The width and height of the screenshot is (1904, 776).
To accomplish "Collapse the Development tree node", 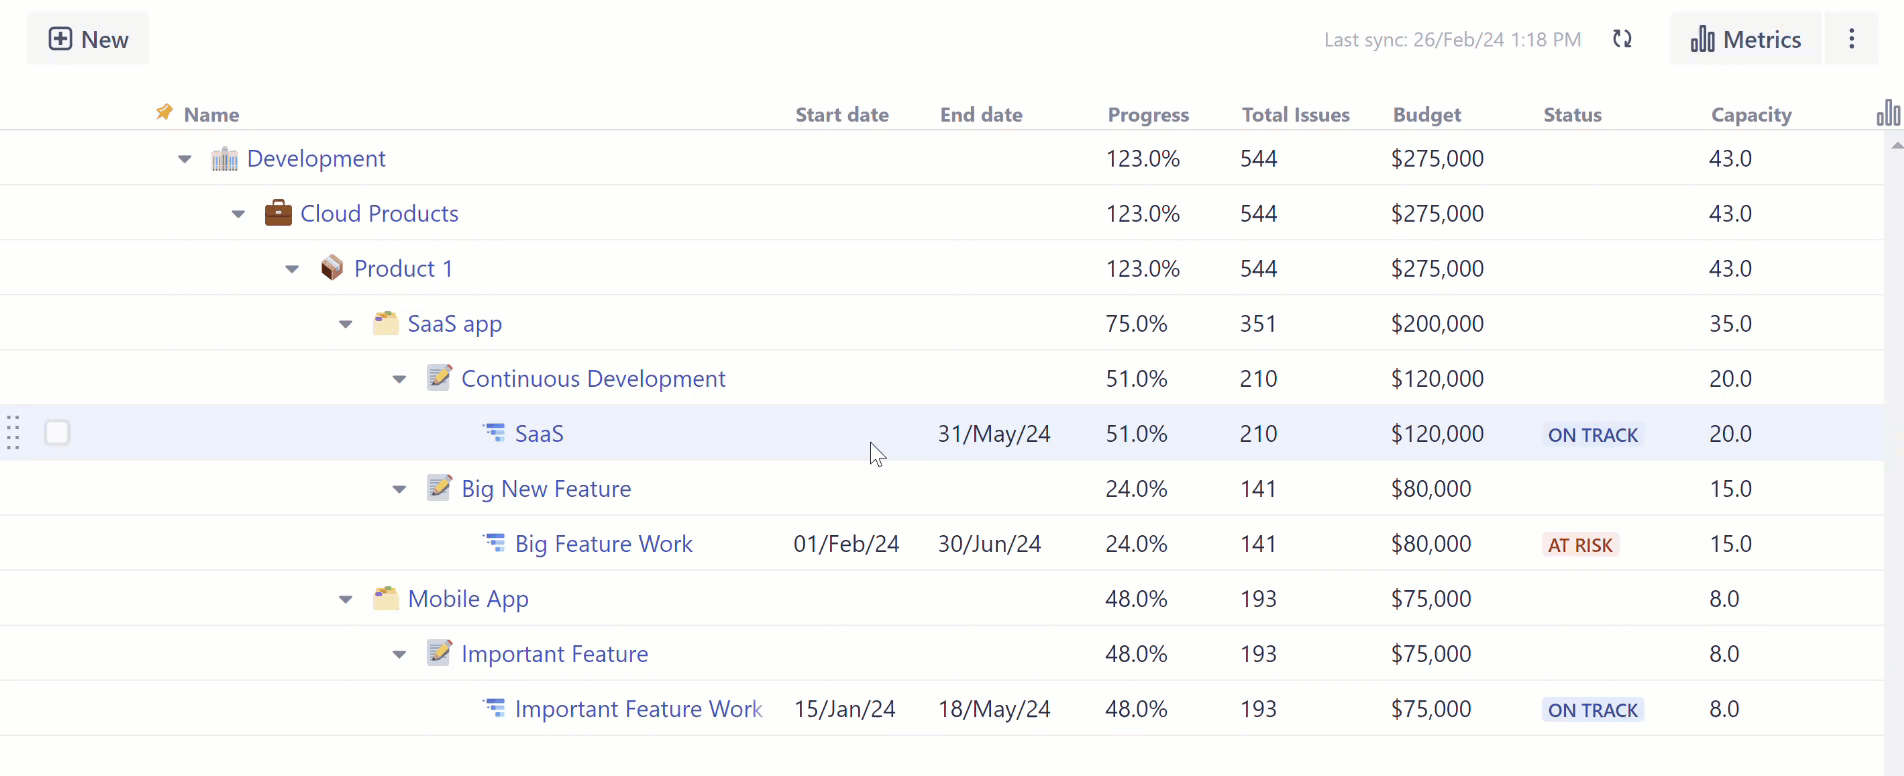I will (185, 159).
